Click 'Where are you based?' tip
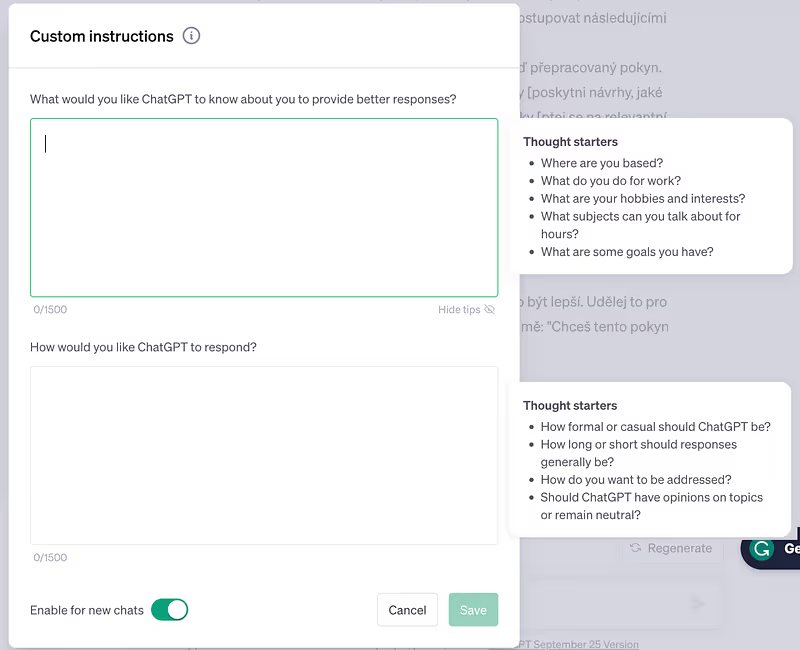The height and width of the screenshot is (650, 800). [602, 163]
